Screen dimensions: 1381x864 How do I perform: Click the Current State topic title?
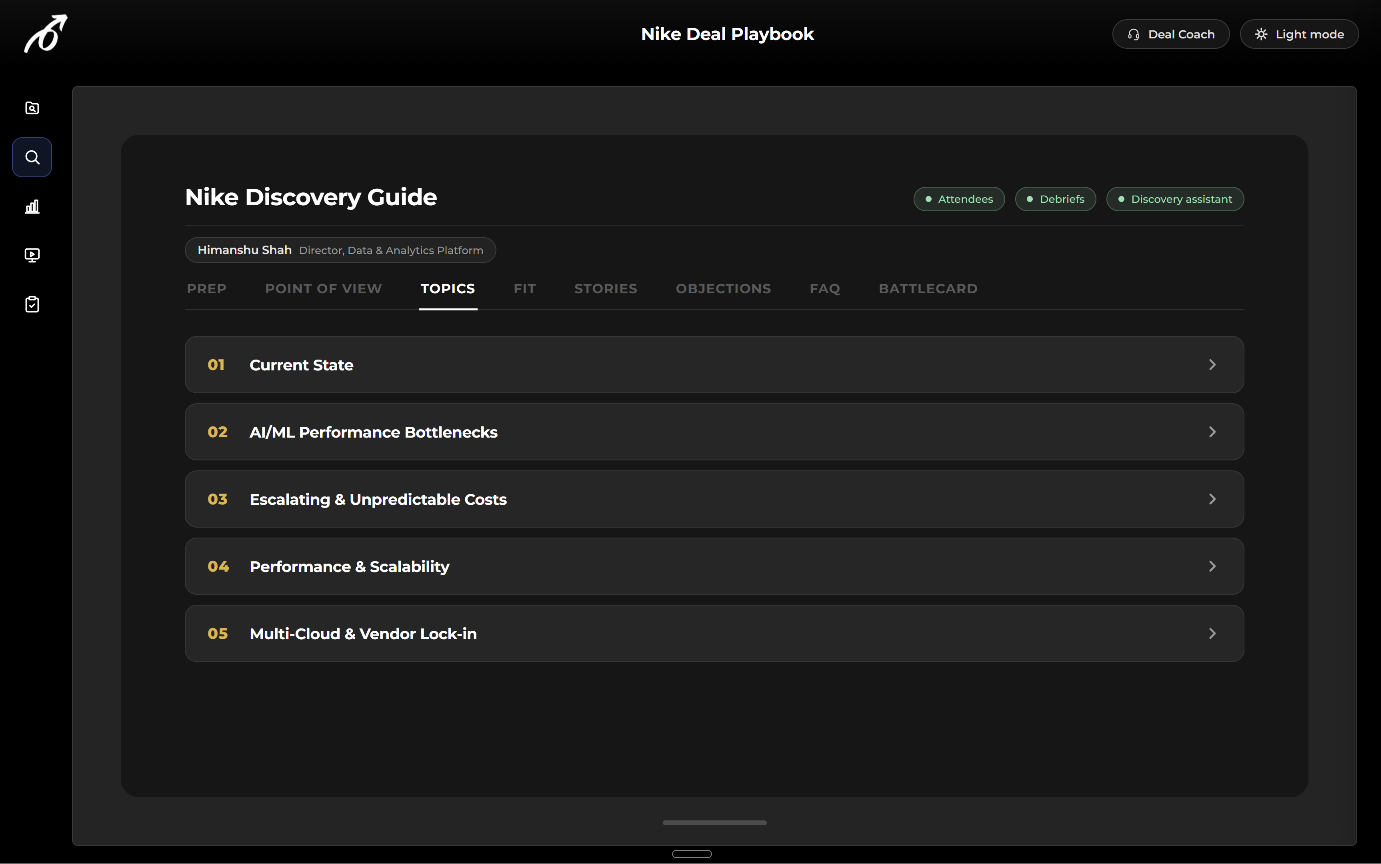pos(301,365)
